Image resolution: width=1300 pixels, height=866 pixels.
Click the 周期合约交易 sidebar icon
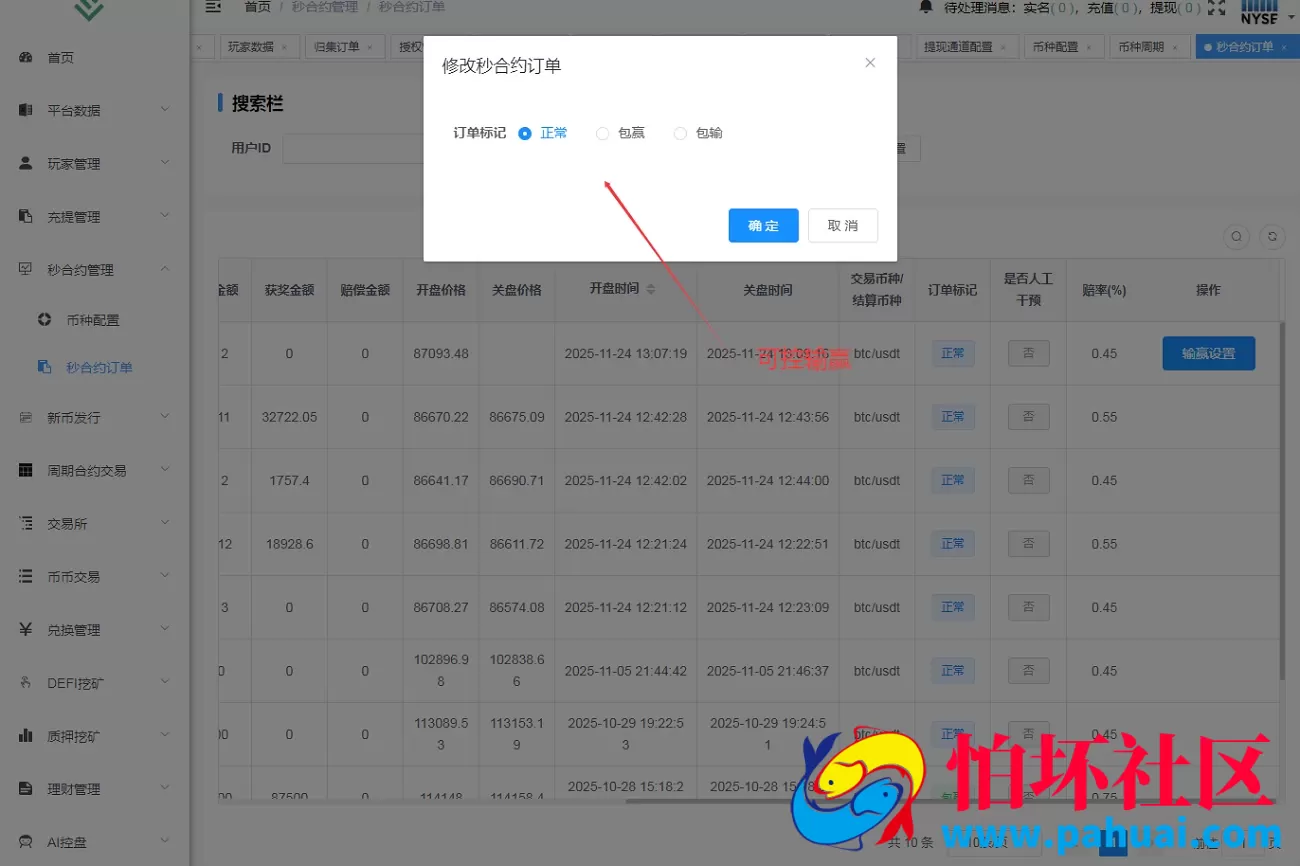click(26, 470)
